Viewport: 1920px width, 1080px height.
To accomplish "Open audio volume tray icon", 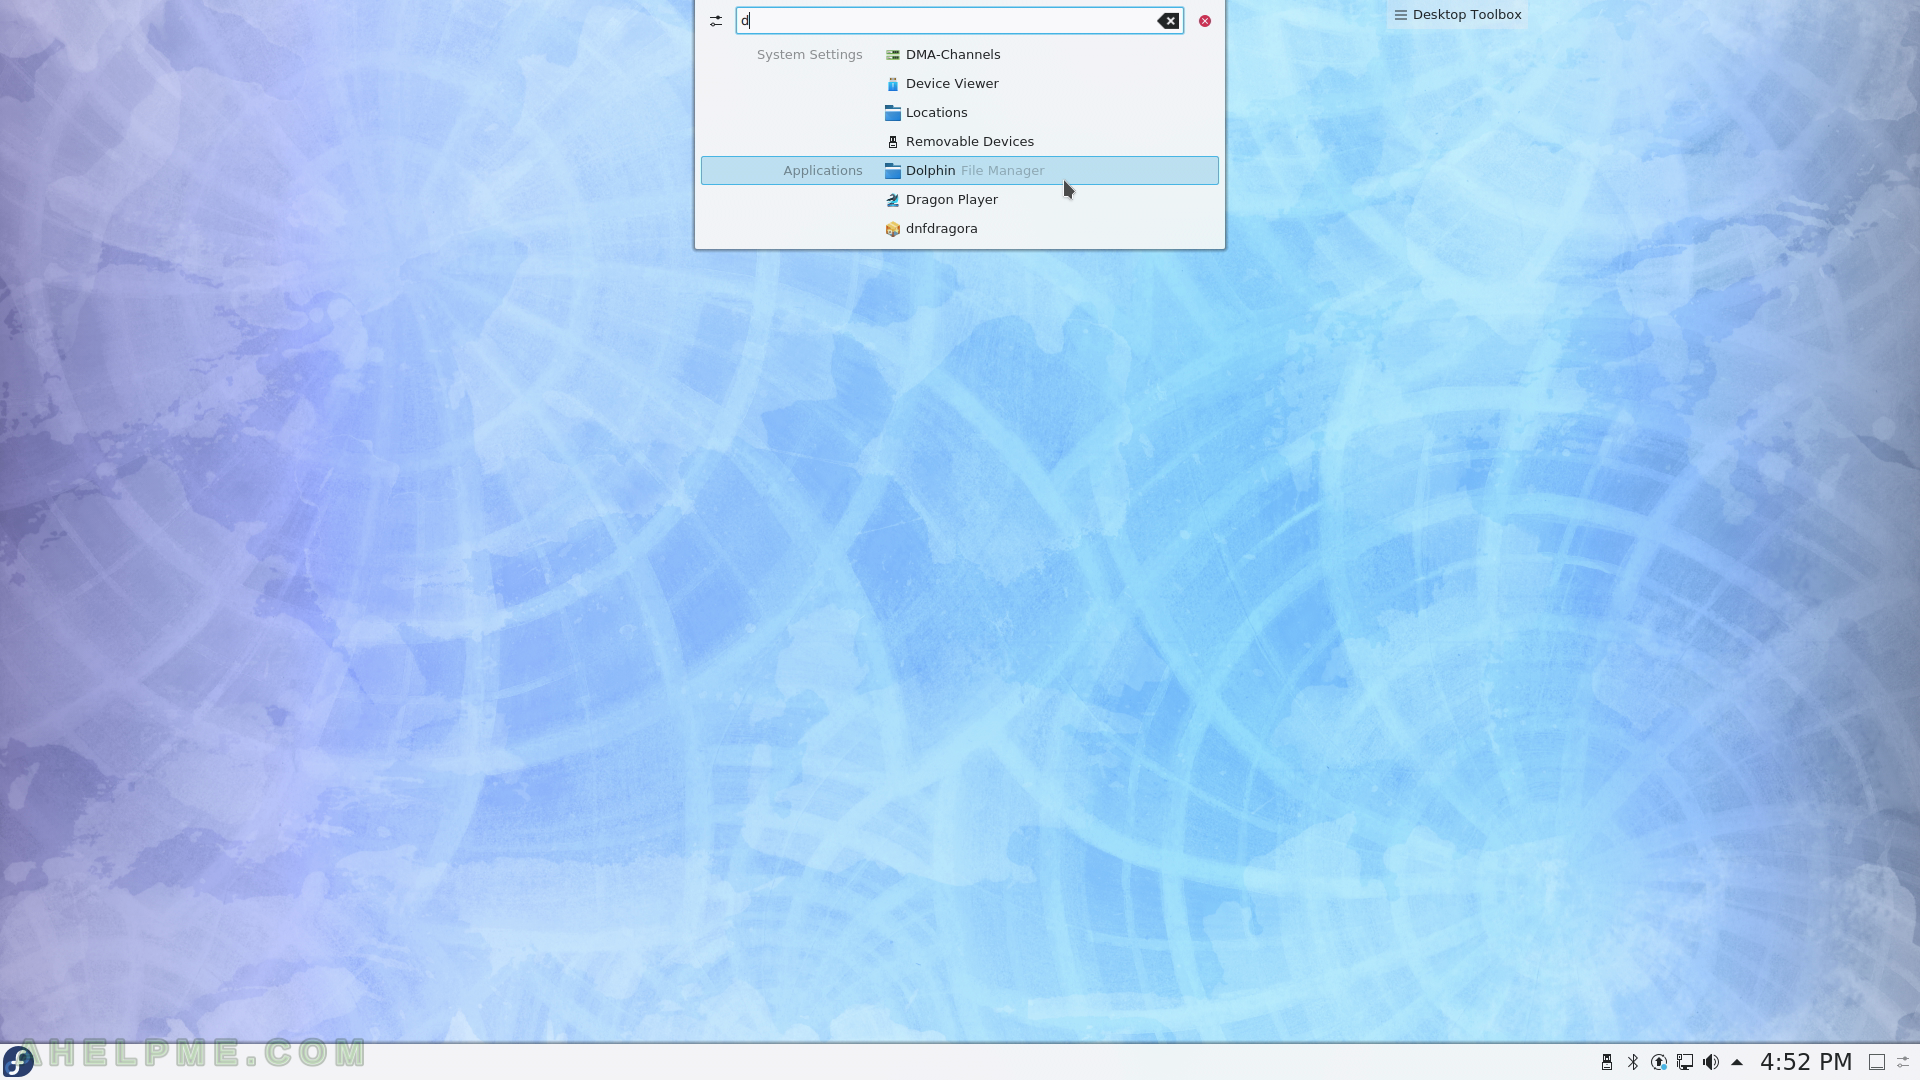I will (x=1711, y=1062).
